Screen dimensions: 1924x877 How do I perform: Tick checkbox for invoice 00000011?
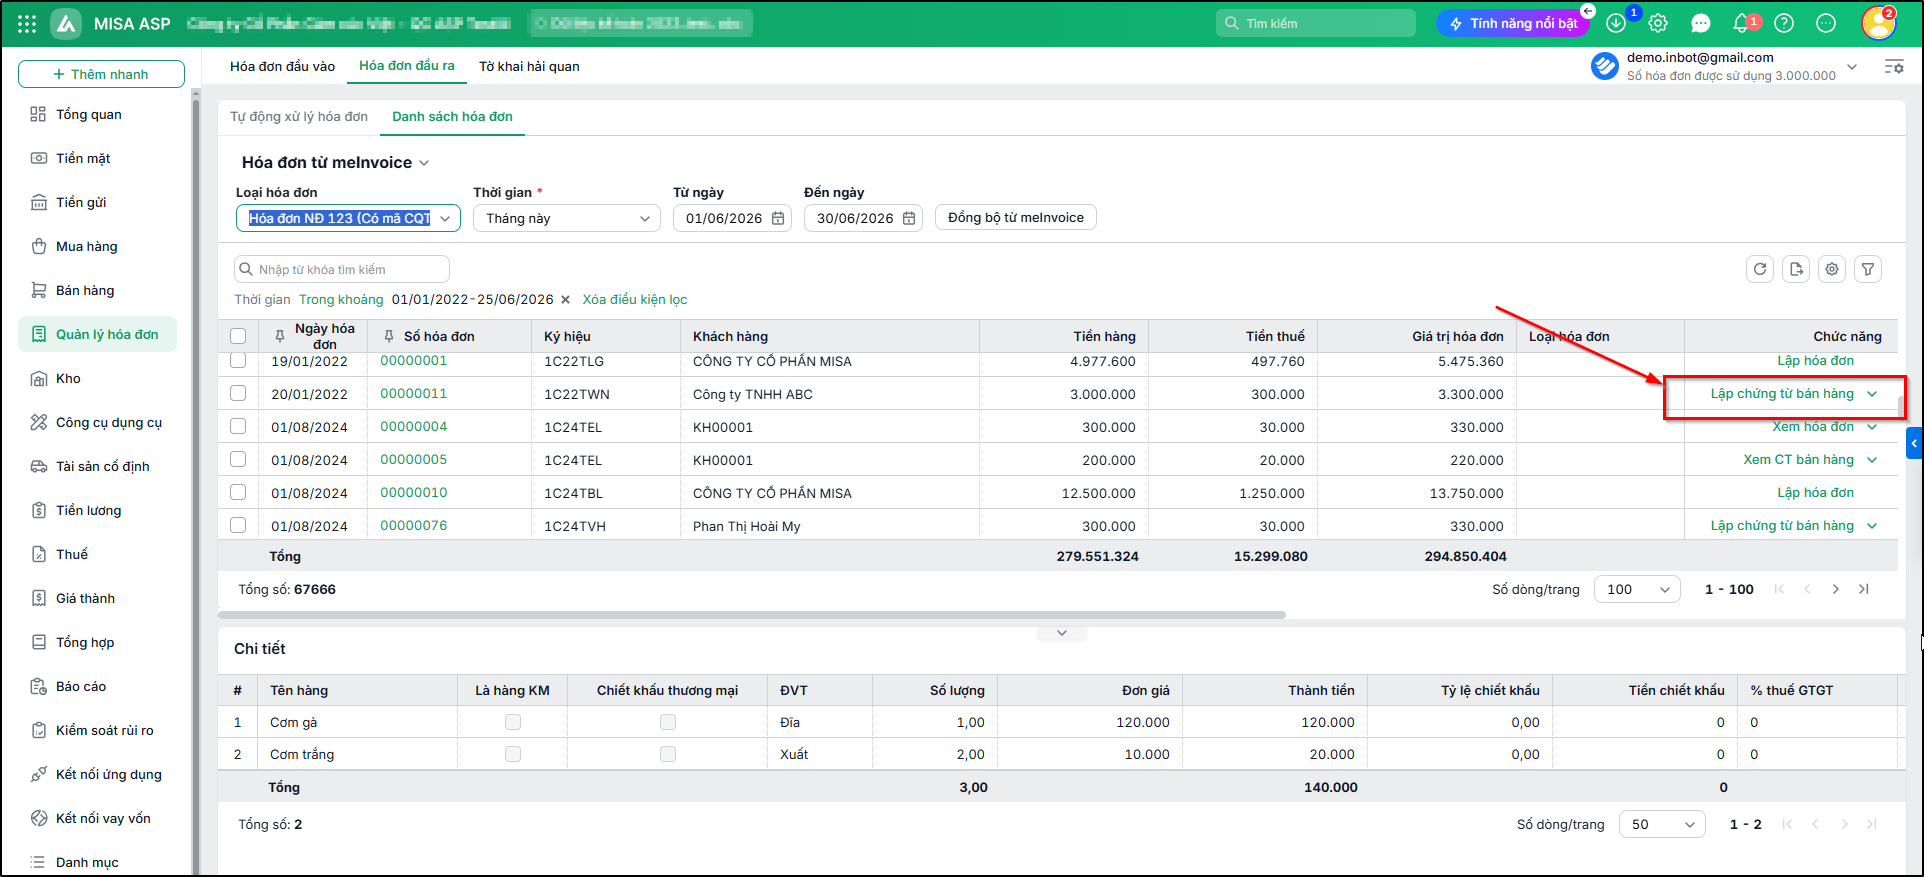click(x=238, y=393)
